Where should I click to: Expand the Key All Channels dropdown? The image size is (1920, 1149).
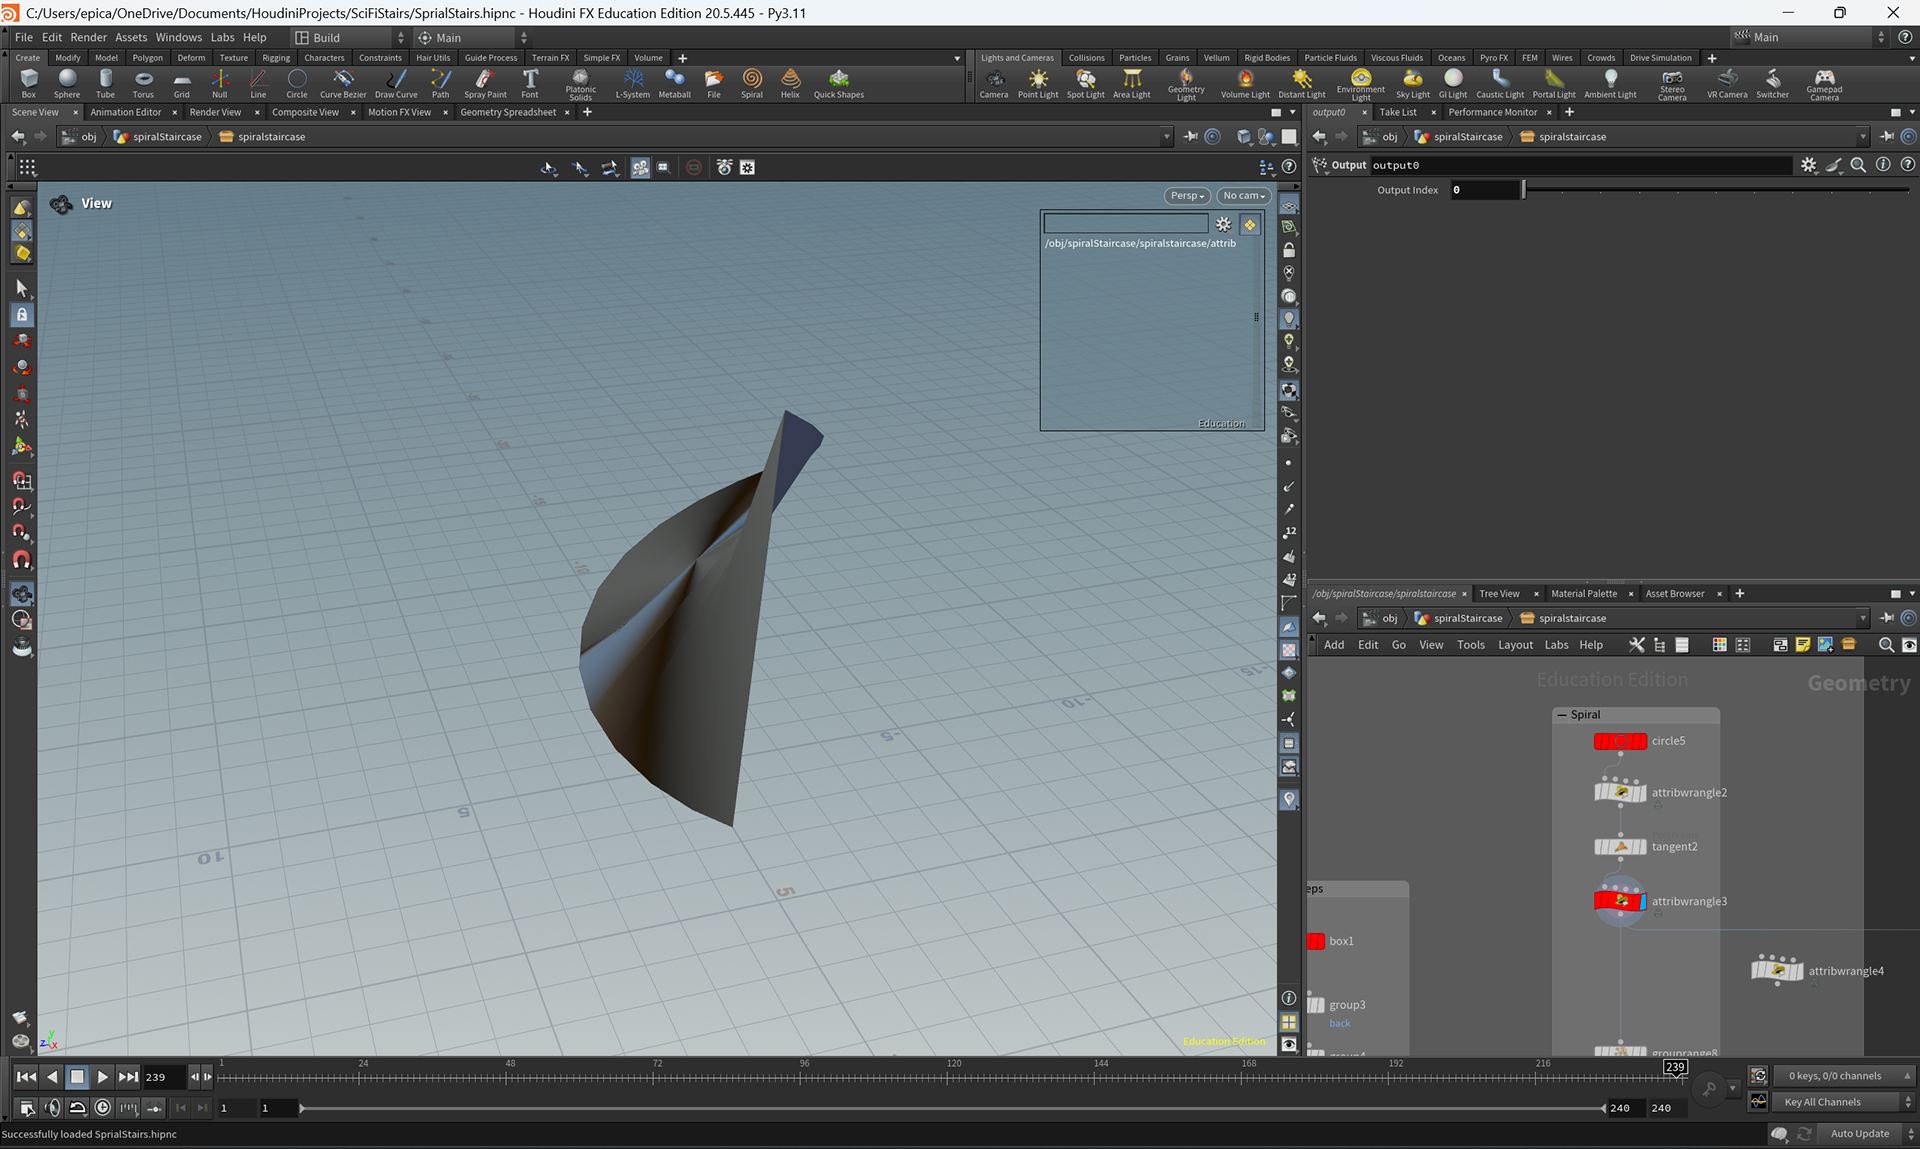1845,1102
